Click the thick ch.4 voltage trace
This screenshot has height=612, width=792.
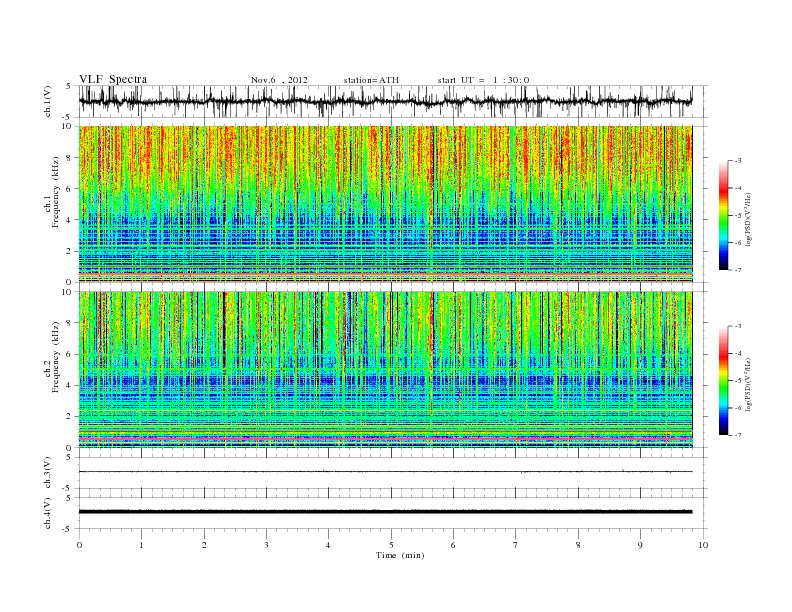pos(385,512)
